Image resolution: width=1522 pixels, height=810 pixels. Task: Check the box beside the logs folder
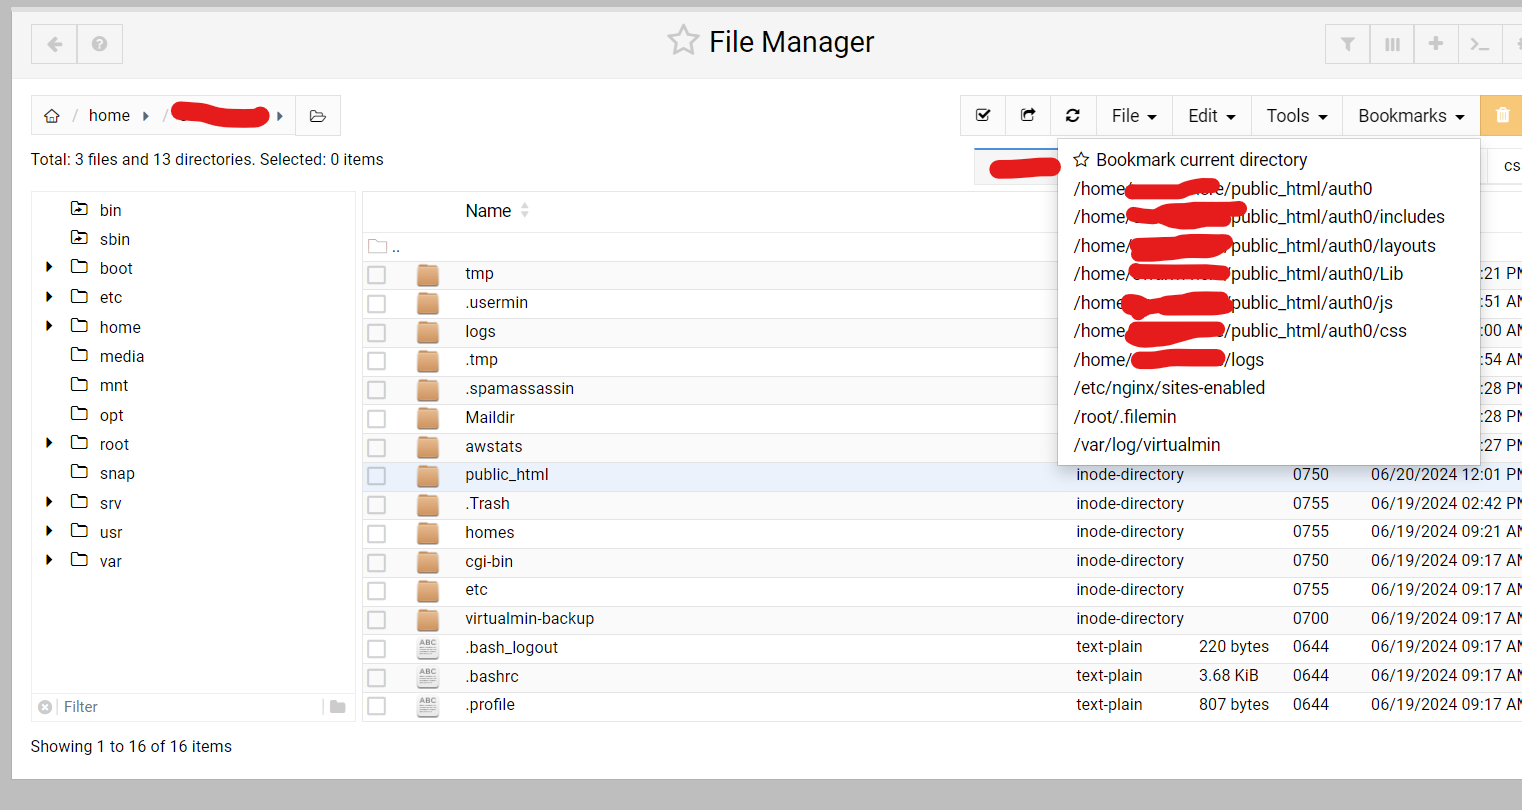(x=376, y=332)
